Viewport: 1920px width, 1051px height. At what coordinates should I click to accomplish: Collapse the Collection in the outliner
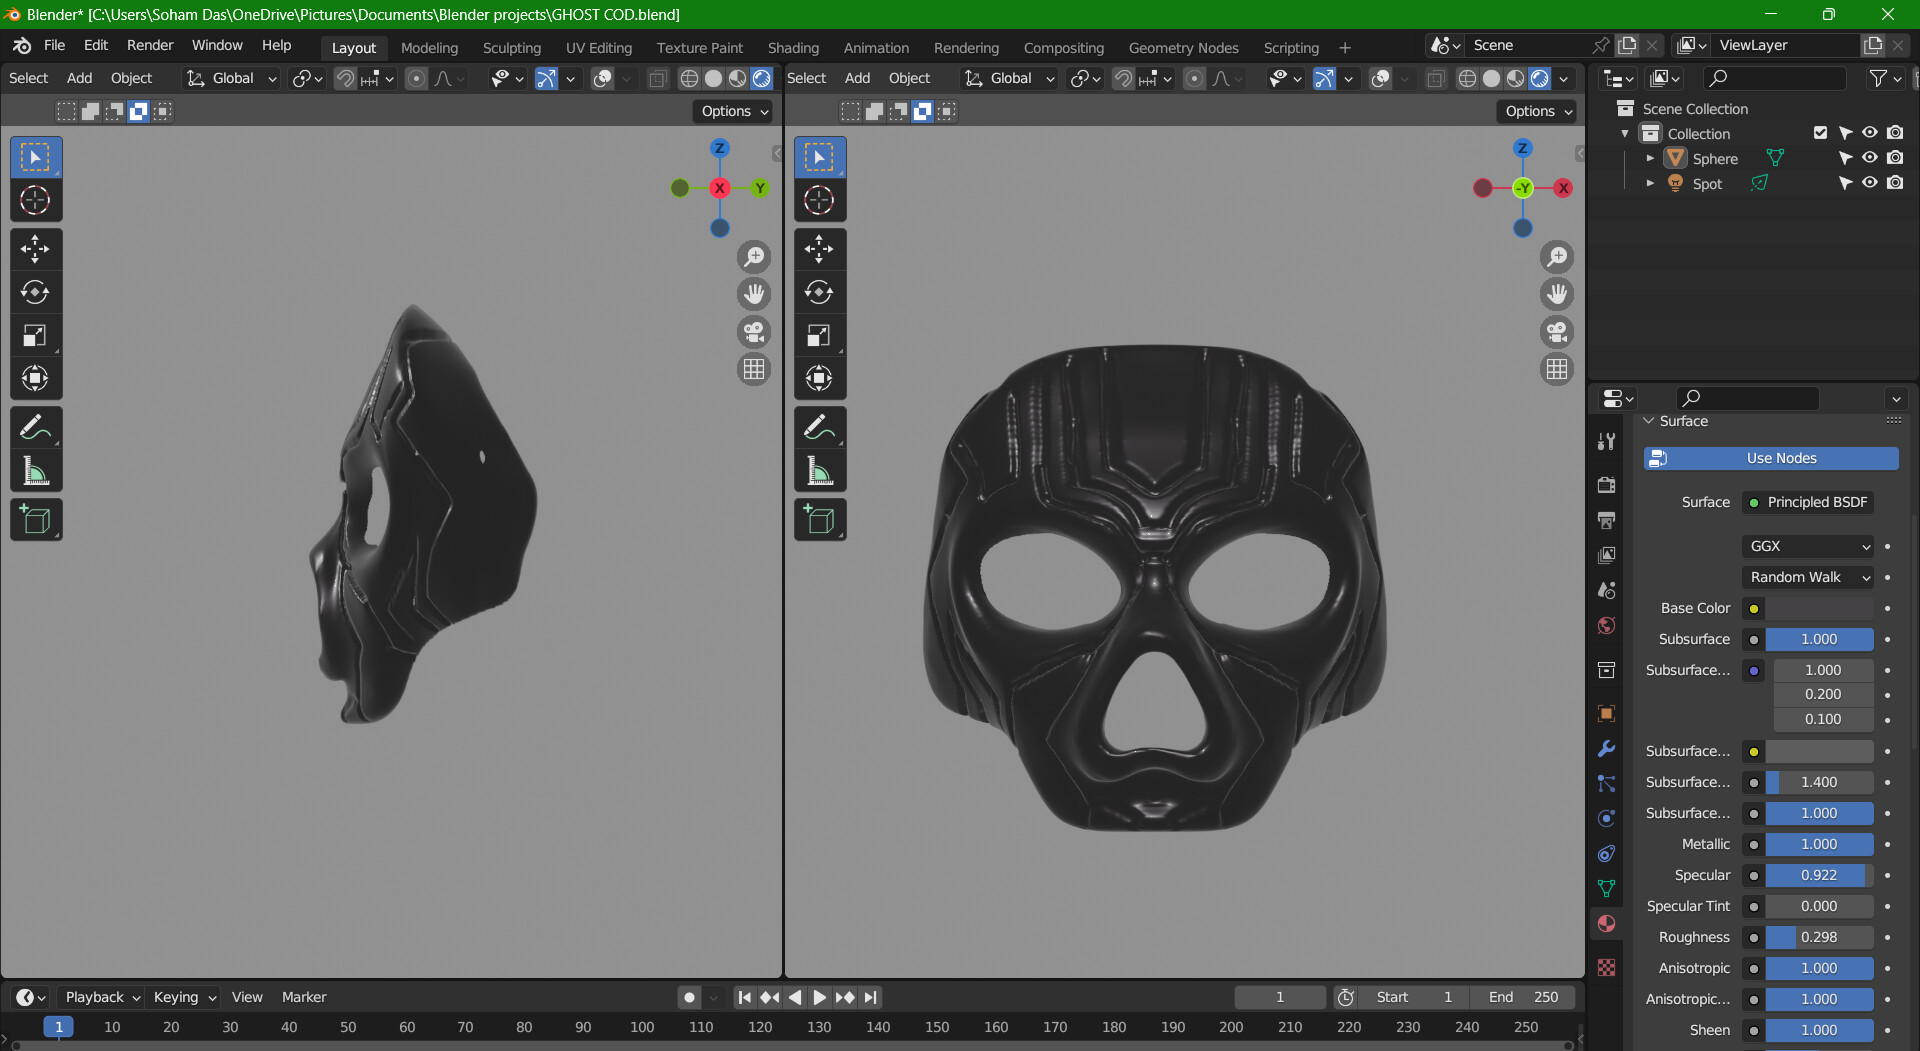(1624, 132)
